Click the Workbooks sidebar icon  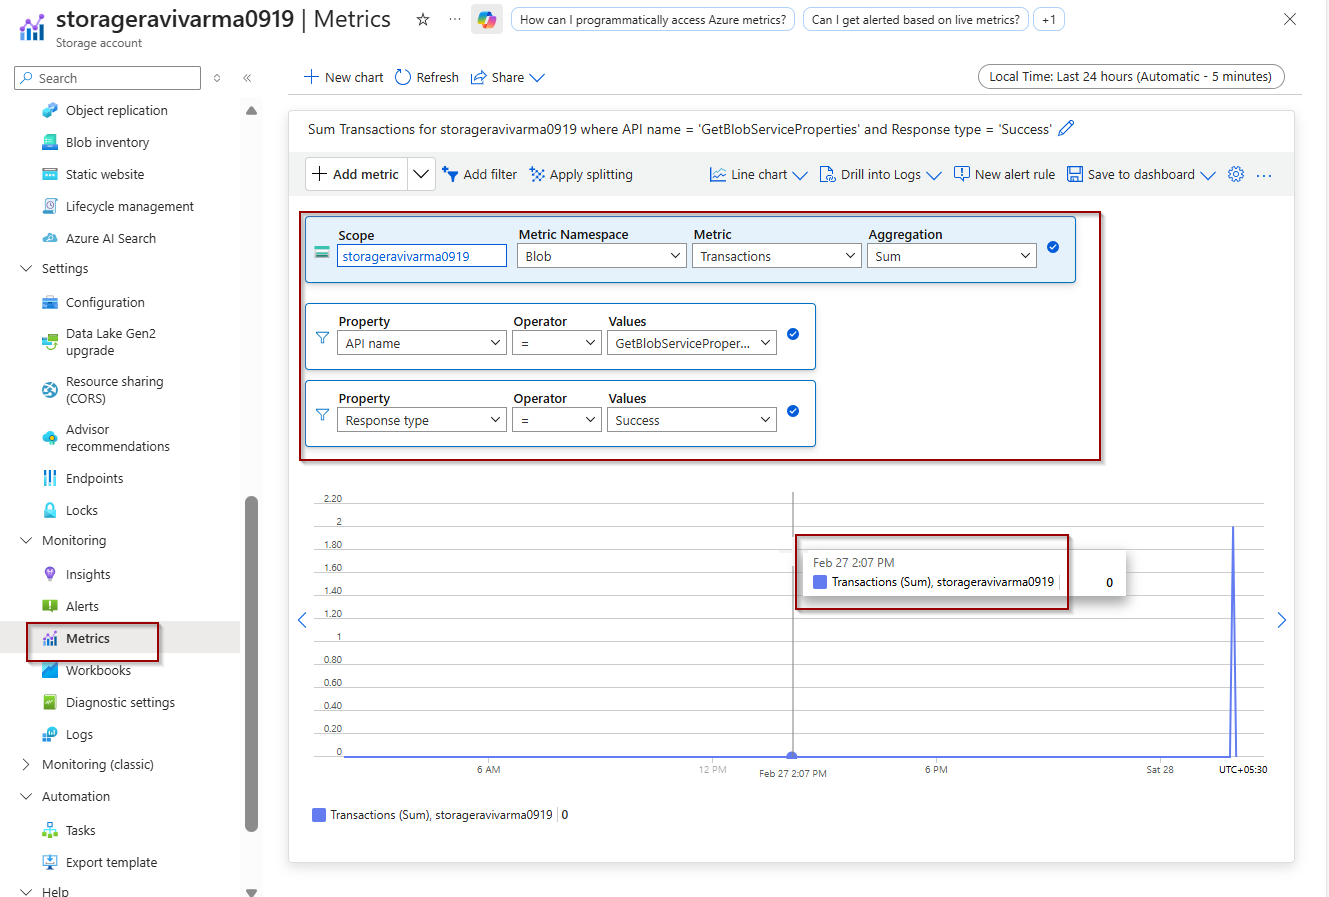click(50, 670)
